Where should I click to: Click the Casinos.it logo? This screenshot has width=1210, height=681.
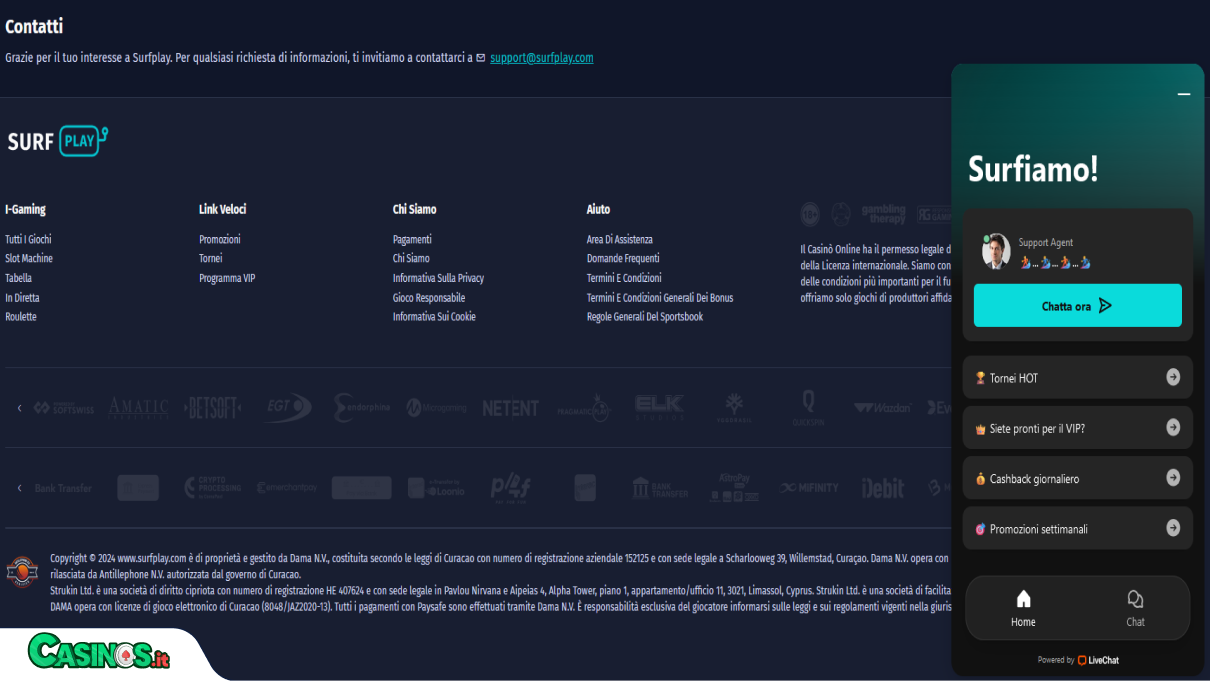click(99, 653)
